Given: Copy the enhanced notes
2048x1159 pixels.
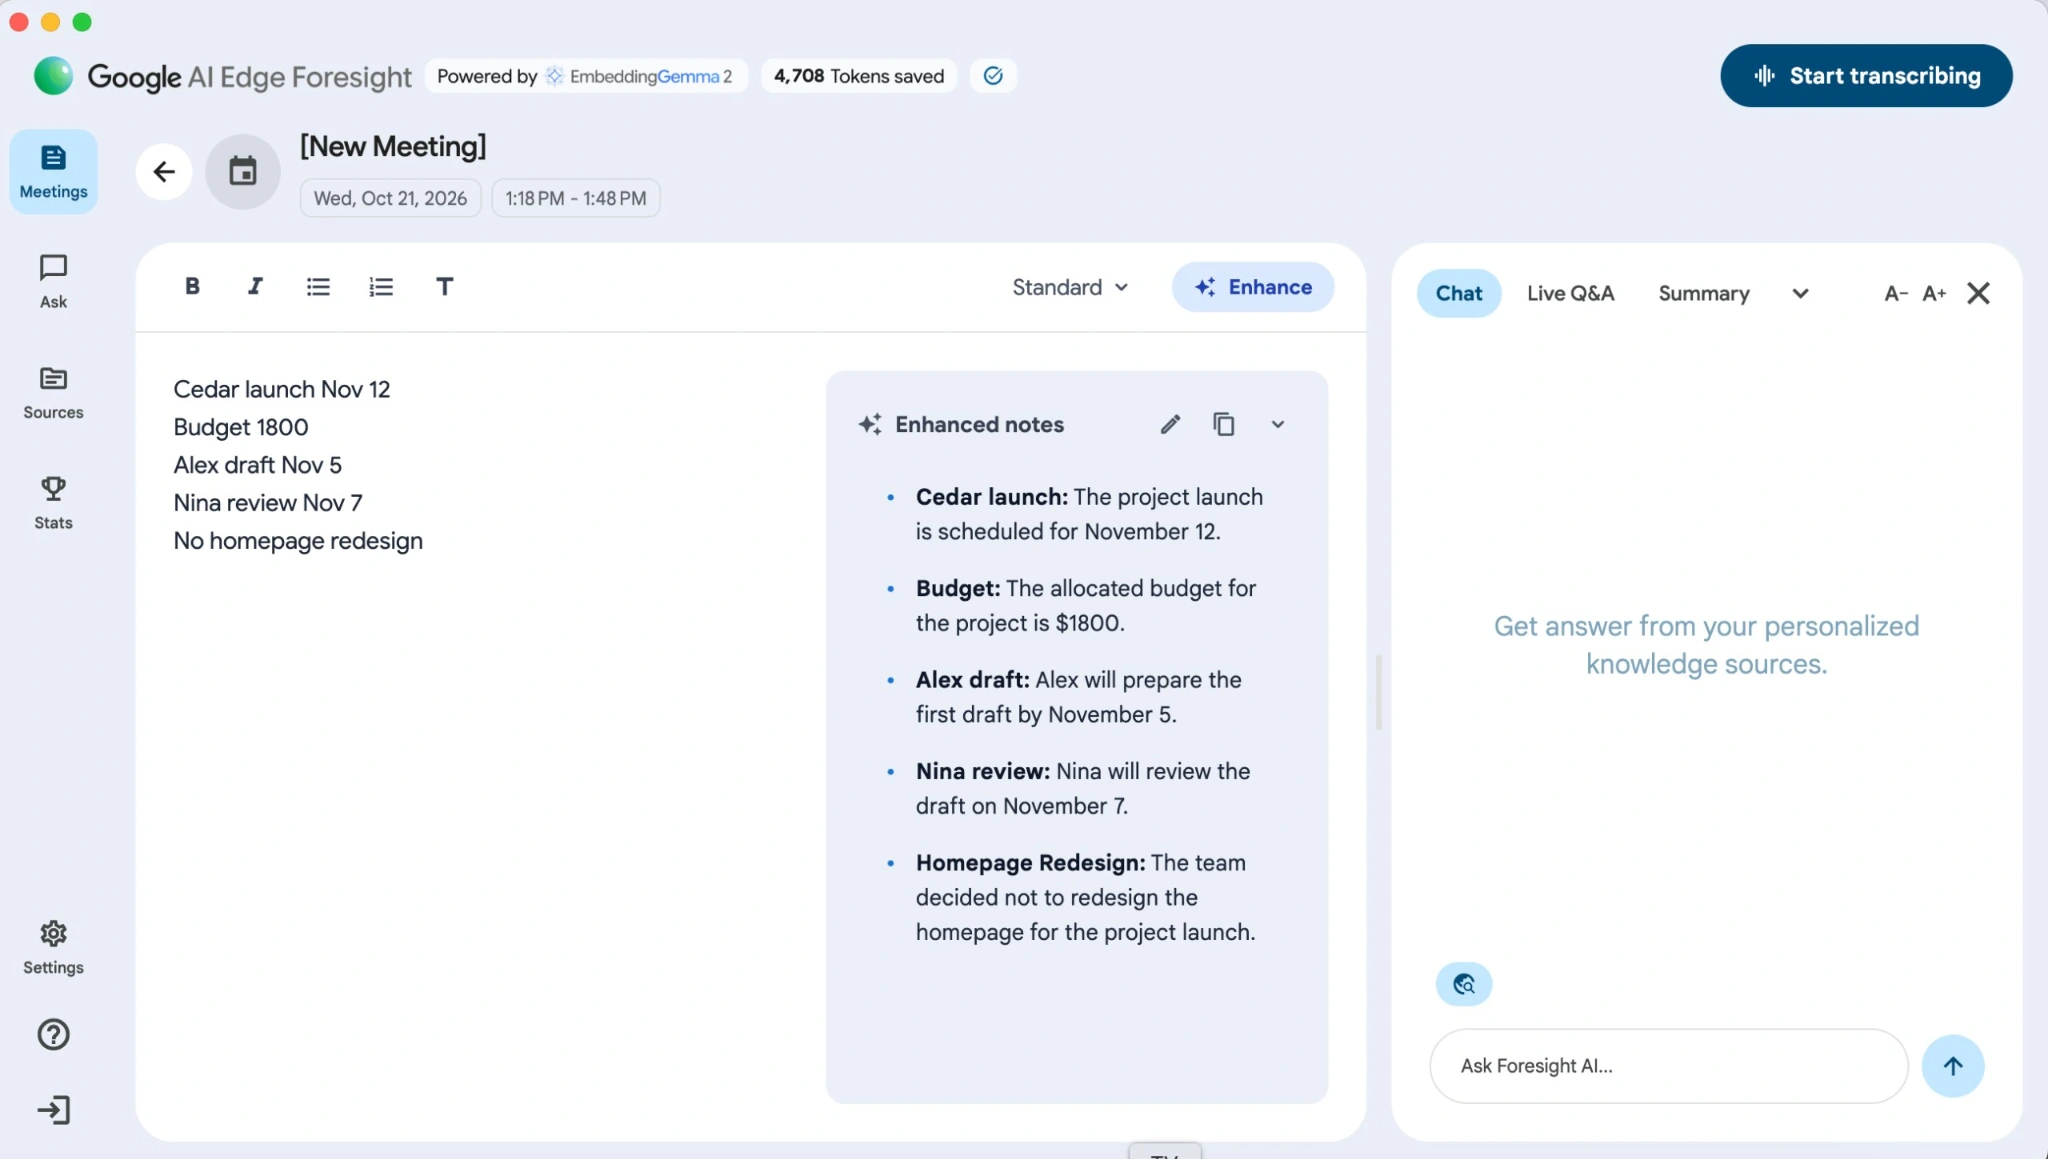Looking at the screenshot, I should pos(1224,424).
